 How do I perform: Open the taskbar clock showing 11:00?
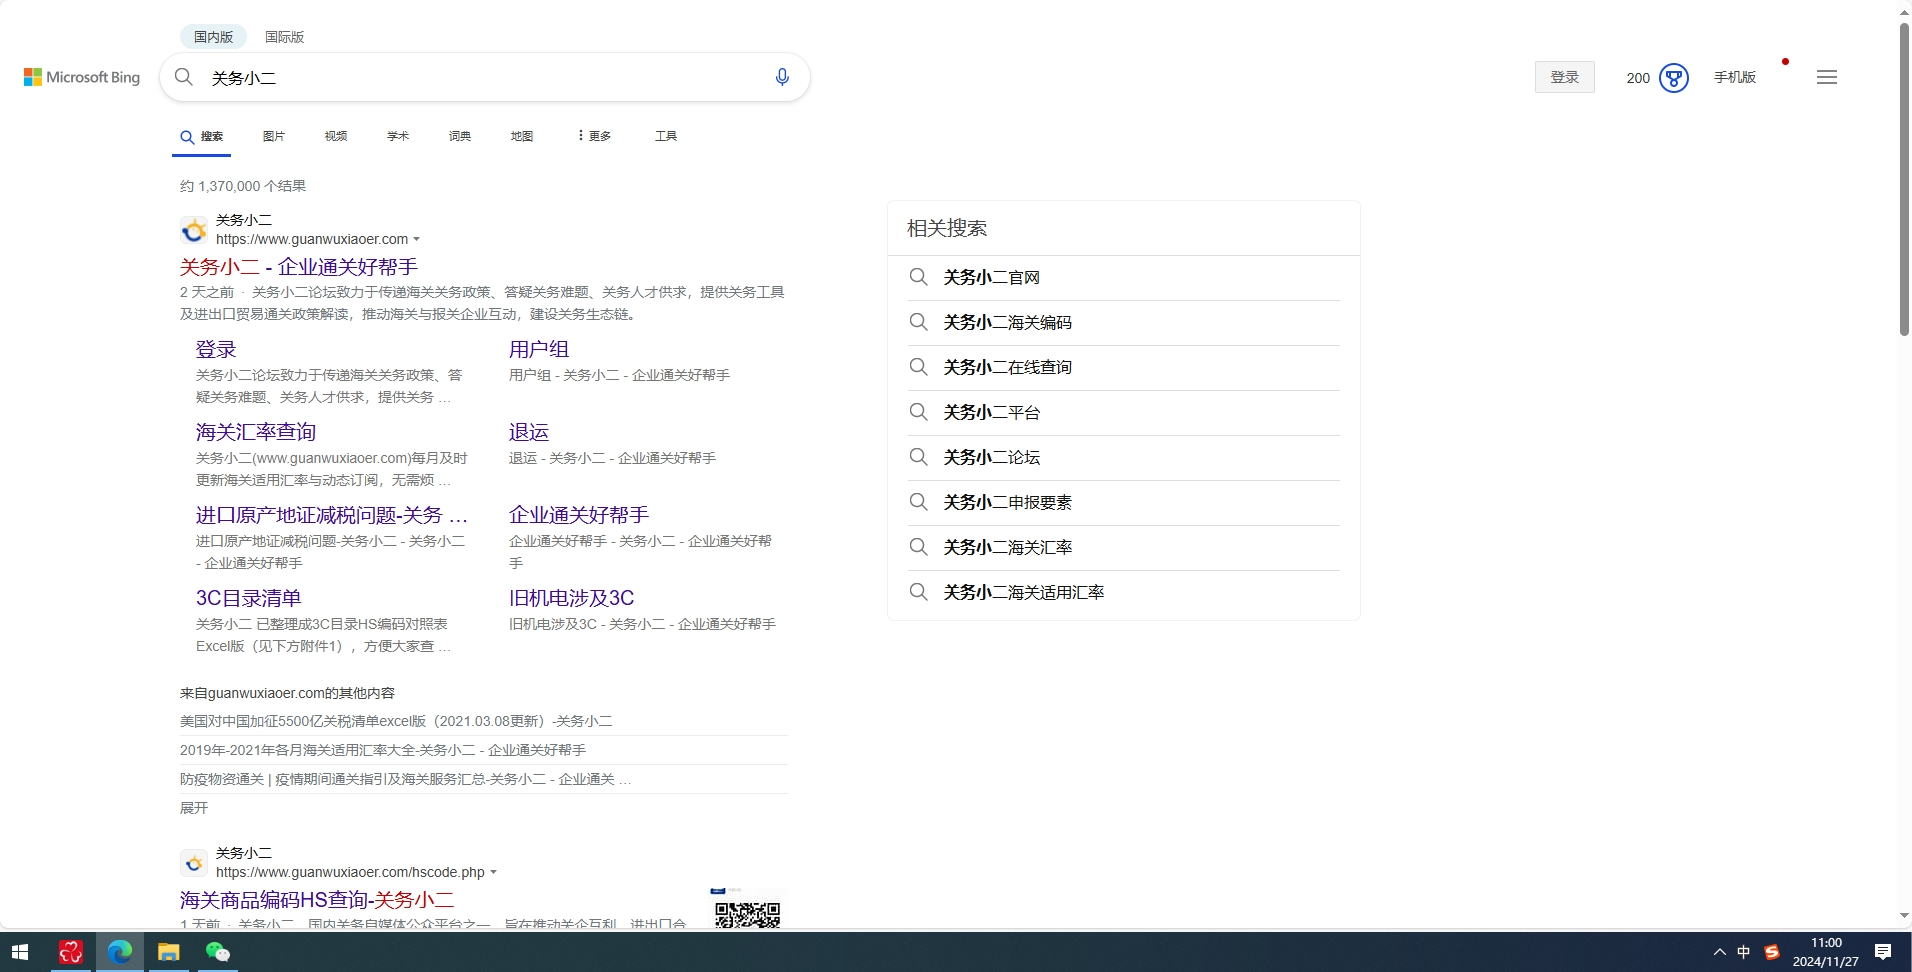pyautogui.click(x=1826, y=952)
